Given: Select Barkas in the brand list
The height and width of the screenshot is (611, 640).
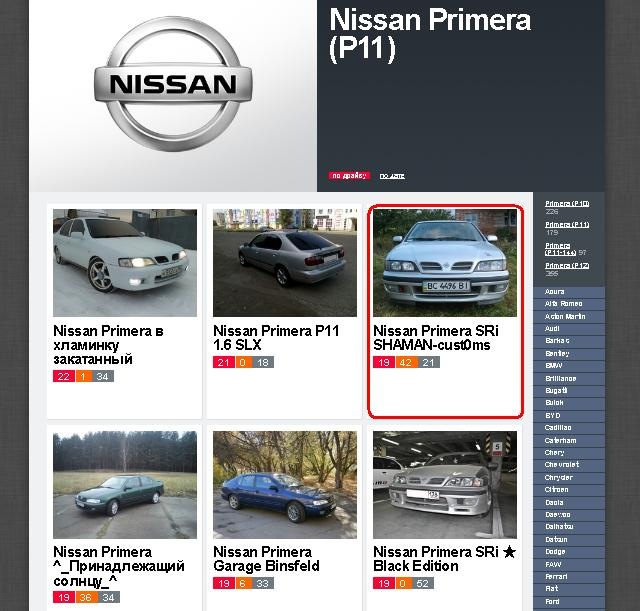Looking at the screenshot, I should pos(557,340).
